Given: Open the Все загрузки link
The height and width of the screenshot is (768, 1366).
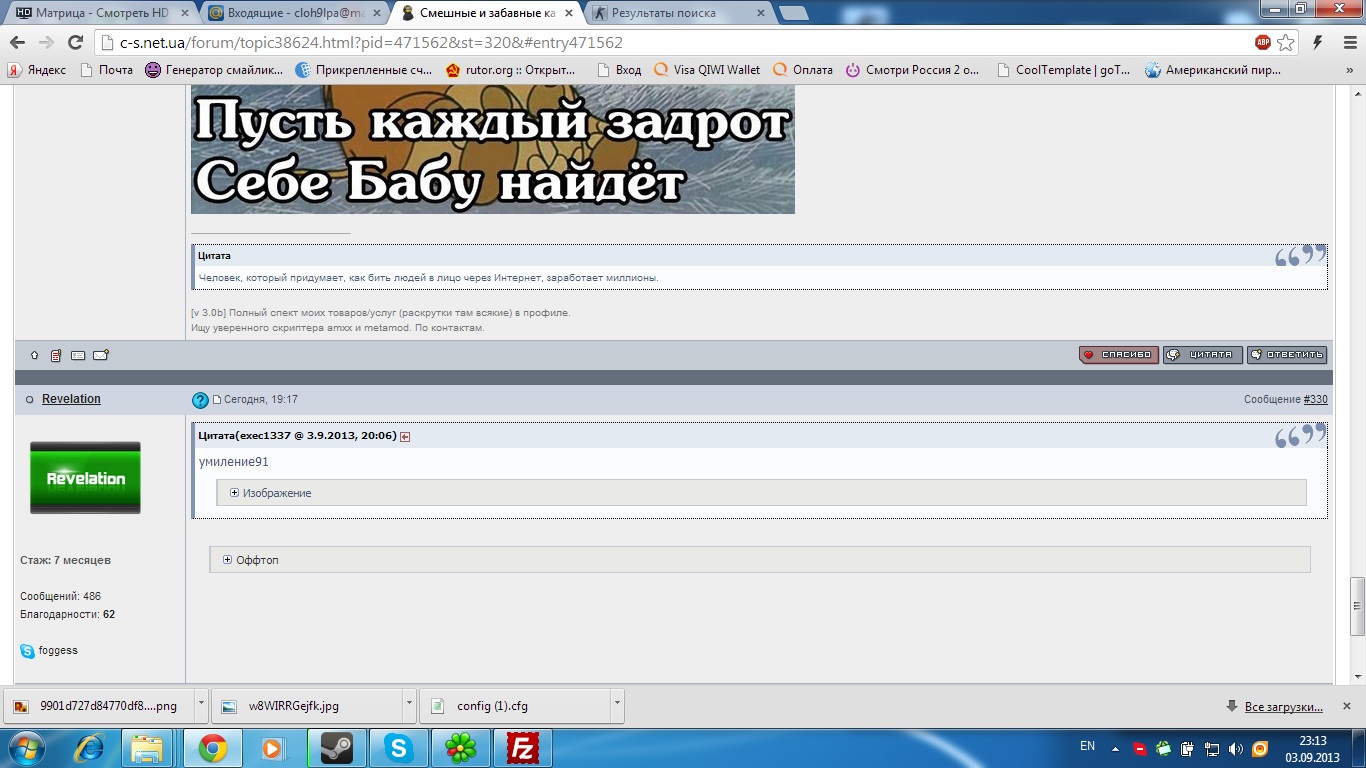Looking at the screenshot, I should pos(1283,706).
